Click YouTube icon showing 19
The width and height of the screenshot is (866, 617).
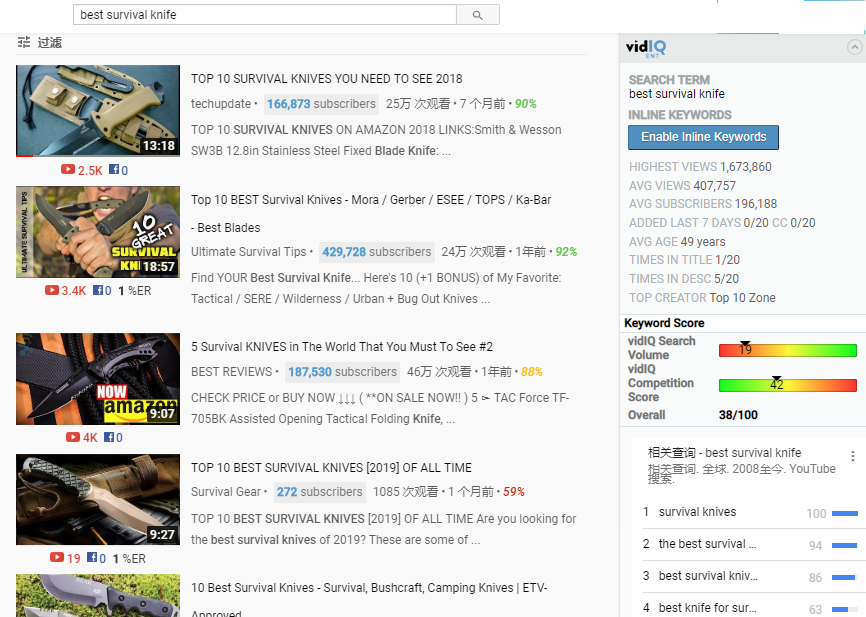pos(57,557)
